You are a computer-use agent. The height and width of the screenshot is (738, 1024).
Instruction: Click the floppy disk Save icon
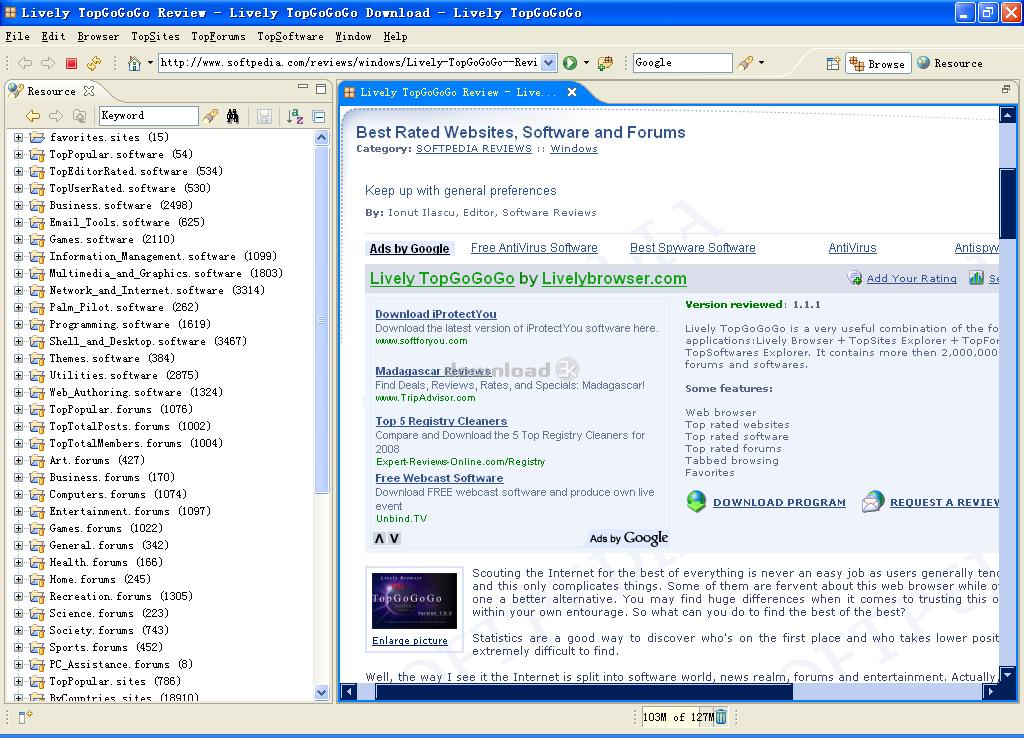tap(264, 116)
